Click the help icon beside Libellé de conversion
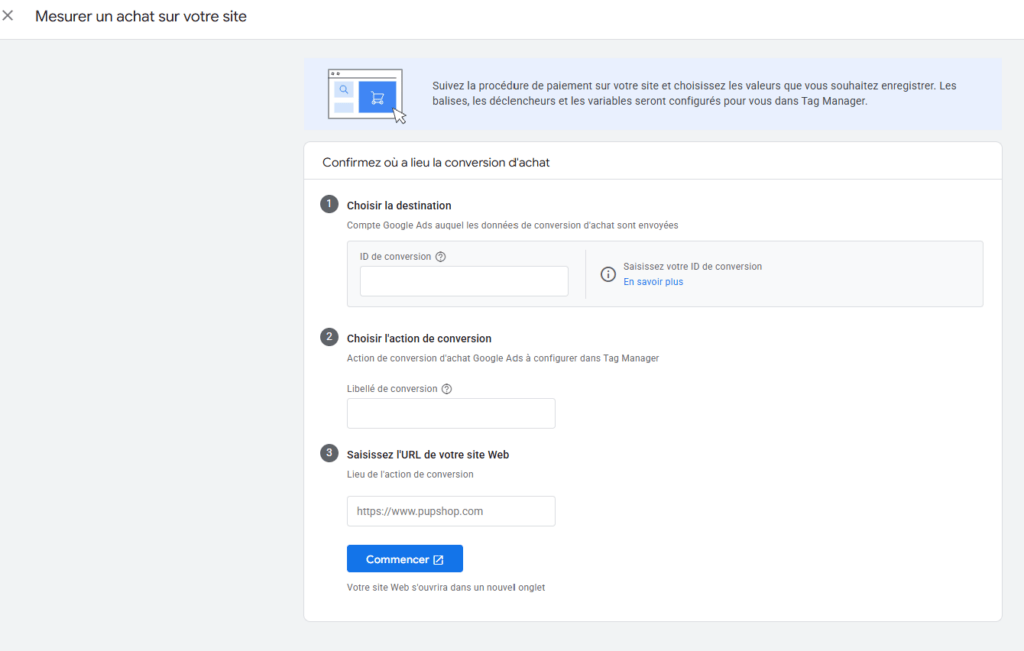The height and width of the screenshot is (651, 1024). pyautogui.click(x=447, y=389)
